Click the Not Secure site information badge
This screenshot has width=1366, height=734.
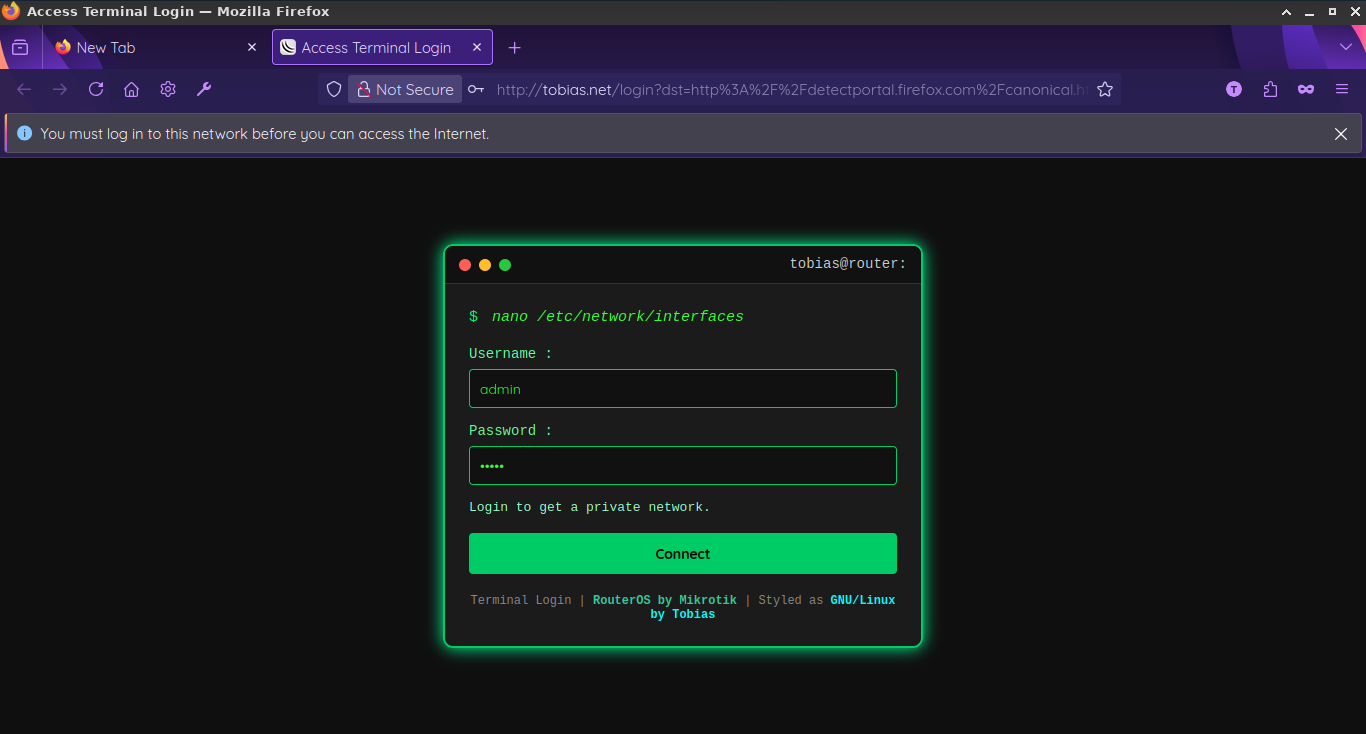click(405, 89)
